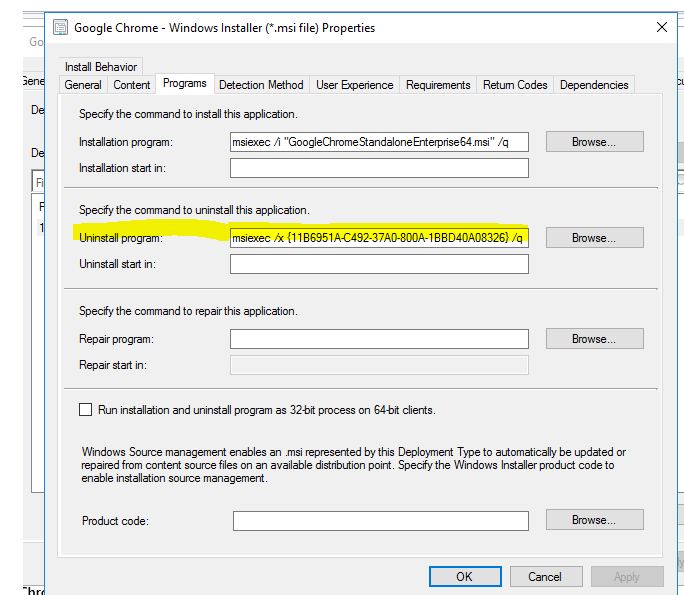This screenshot has width=684, height=595.
Task: Click the 'Product code:' label
Action: click(116, 521)
